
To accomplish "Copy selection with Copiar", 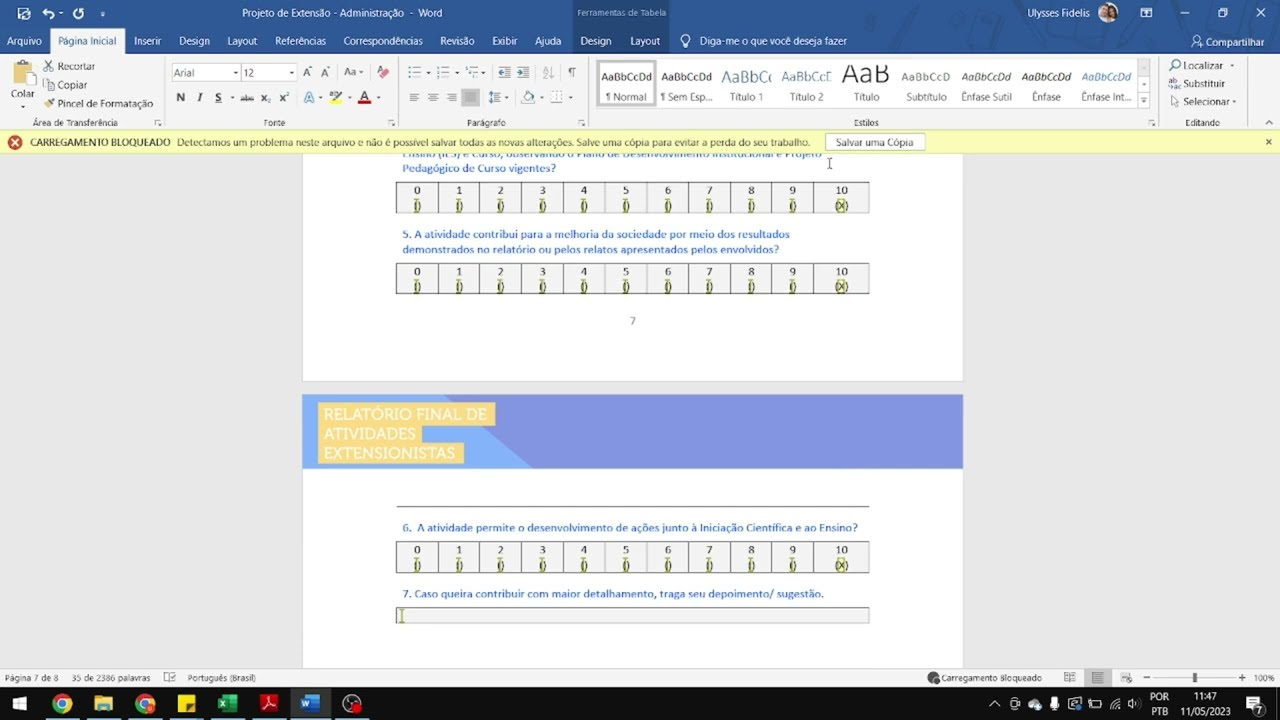I will (65, 85).
